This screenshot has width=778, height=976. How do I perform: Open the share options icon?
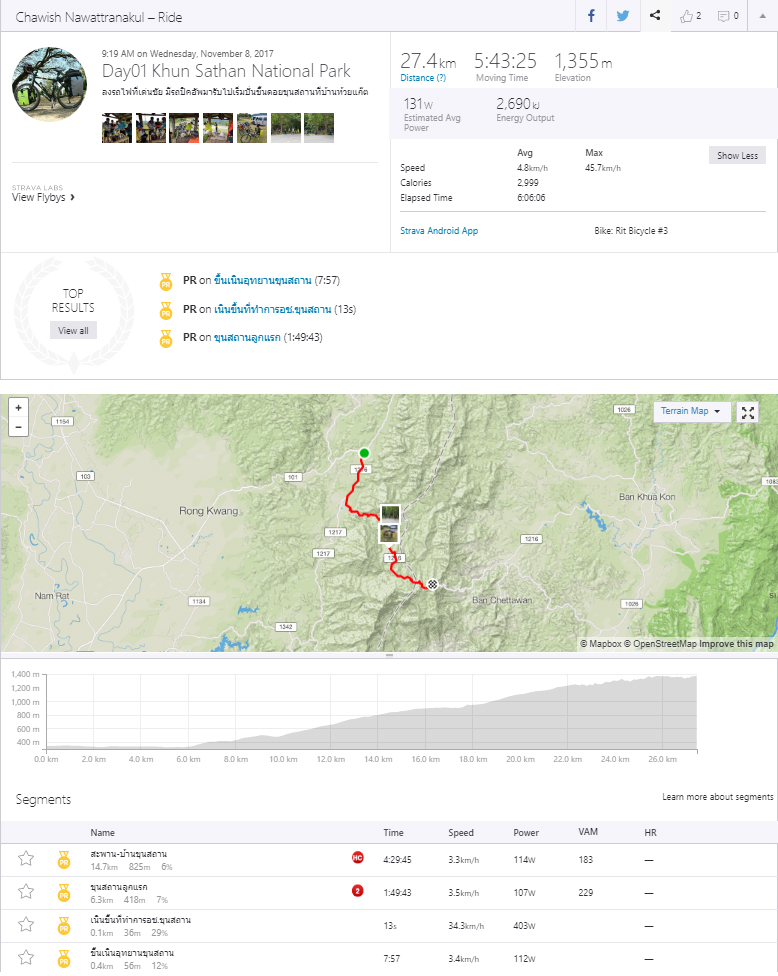pos(655,16)
